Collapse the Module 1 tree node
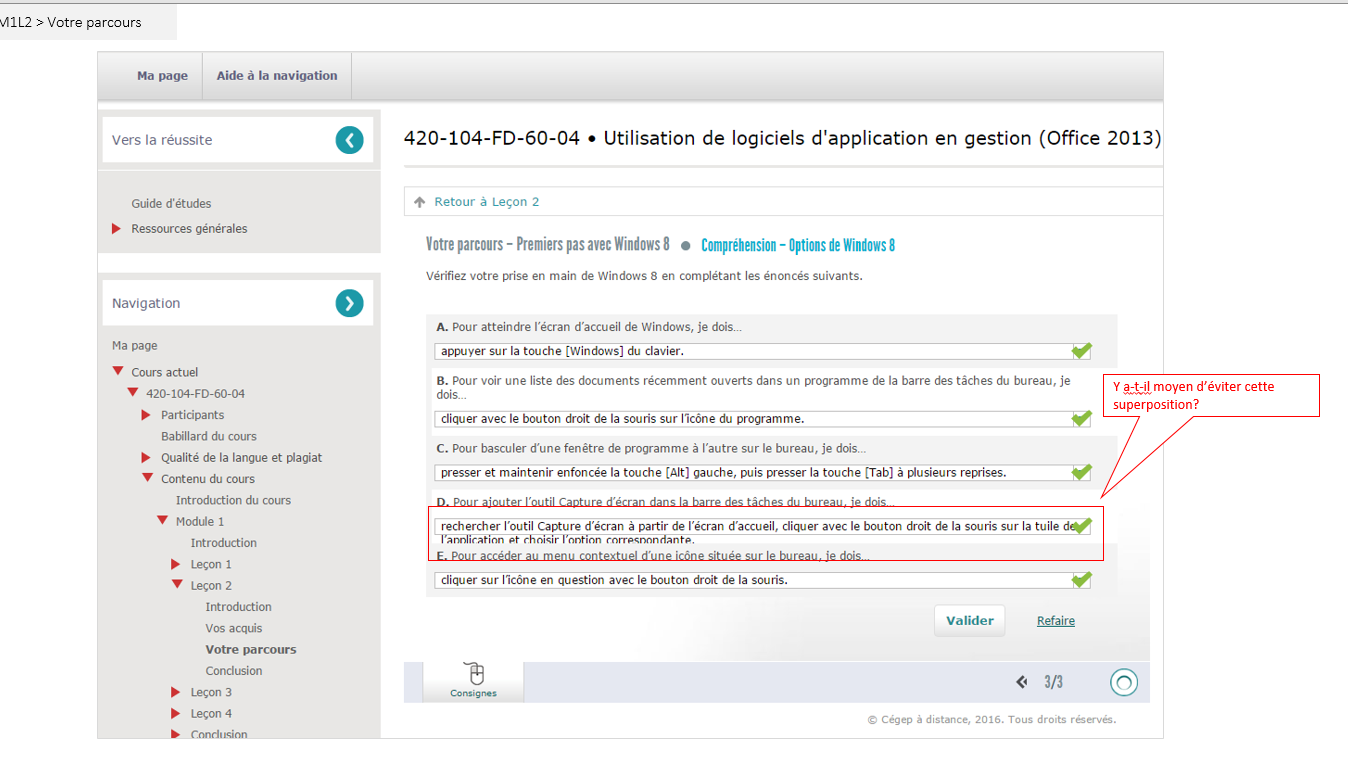Image resolution: width=1348 pixels, height=772 pixels. (x=162, y=521)
